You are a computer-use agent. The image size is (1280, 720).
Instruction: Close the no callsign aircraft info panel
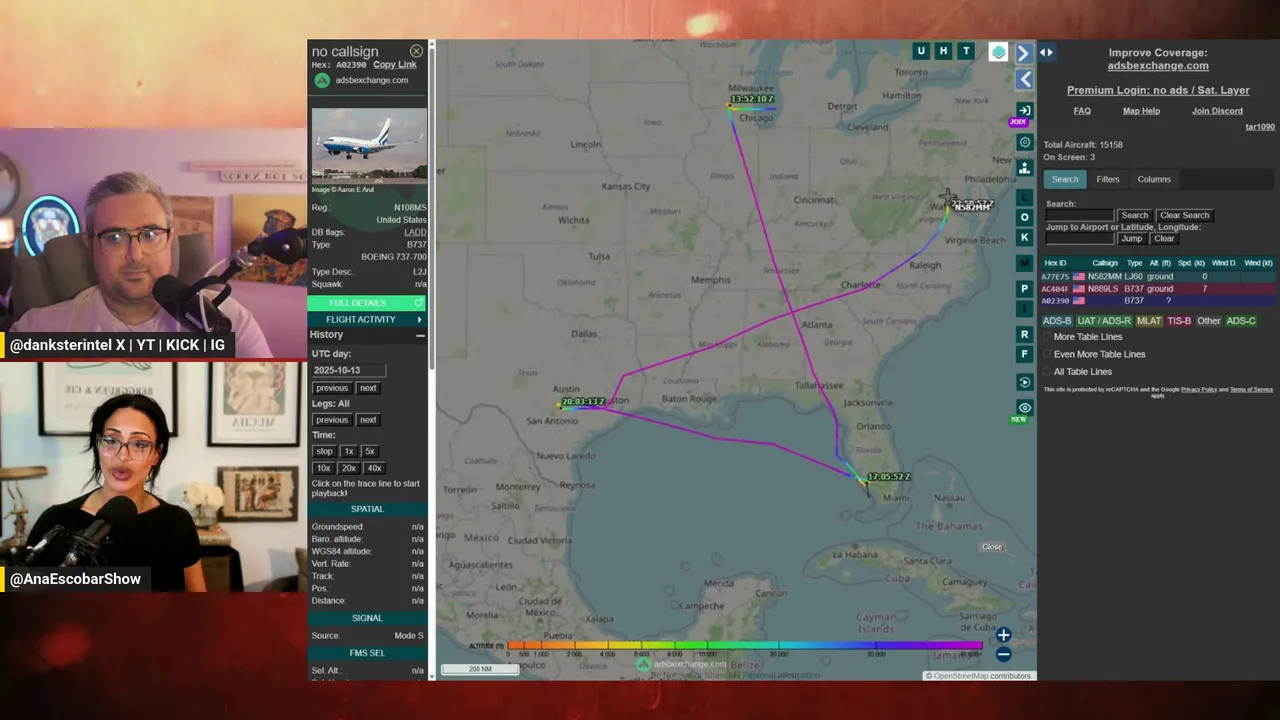point(416,51)
